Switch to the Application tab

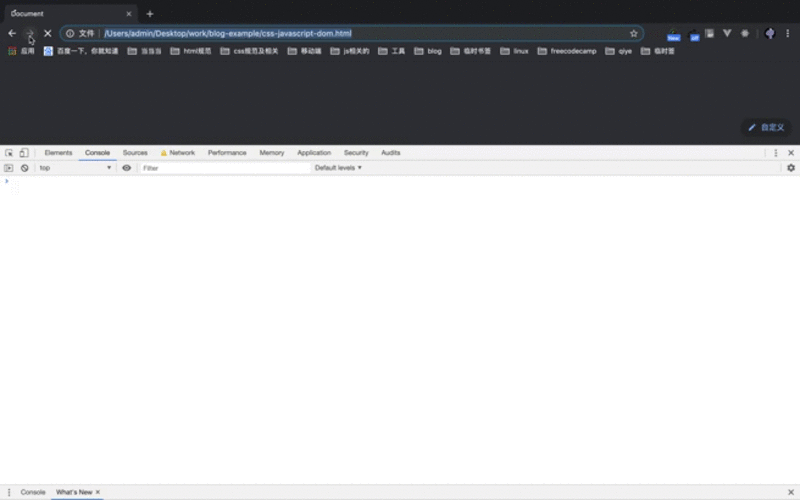coord(314,153)
